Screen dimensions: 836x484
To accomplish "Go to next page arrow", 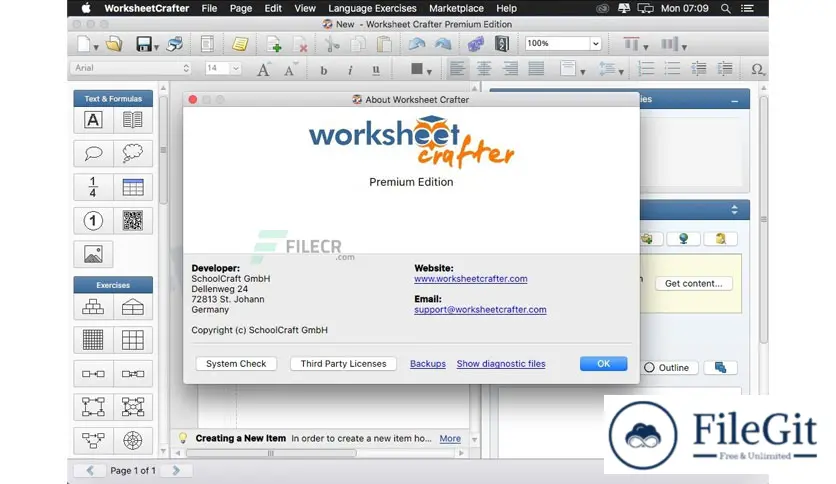I will point(176,470).
